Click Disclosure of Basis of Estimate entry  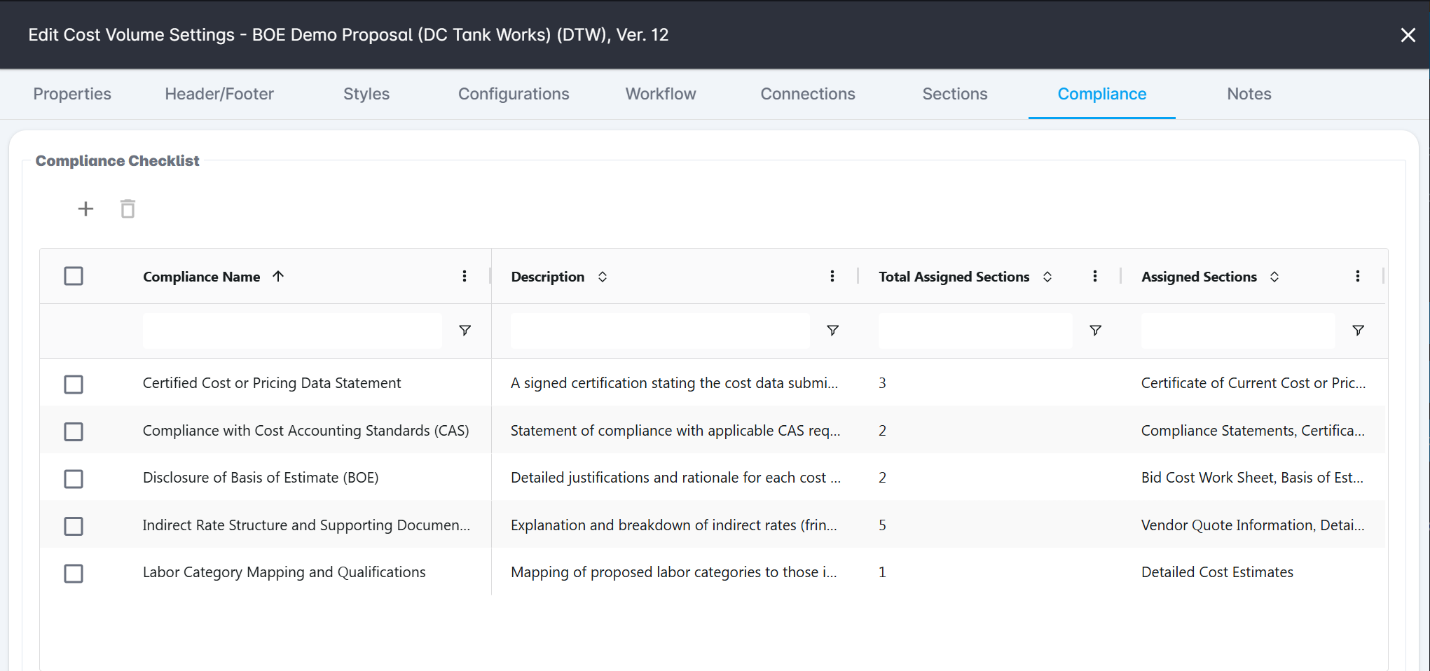[x=260, y=478]
